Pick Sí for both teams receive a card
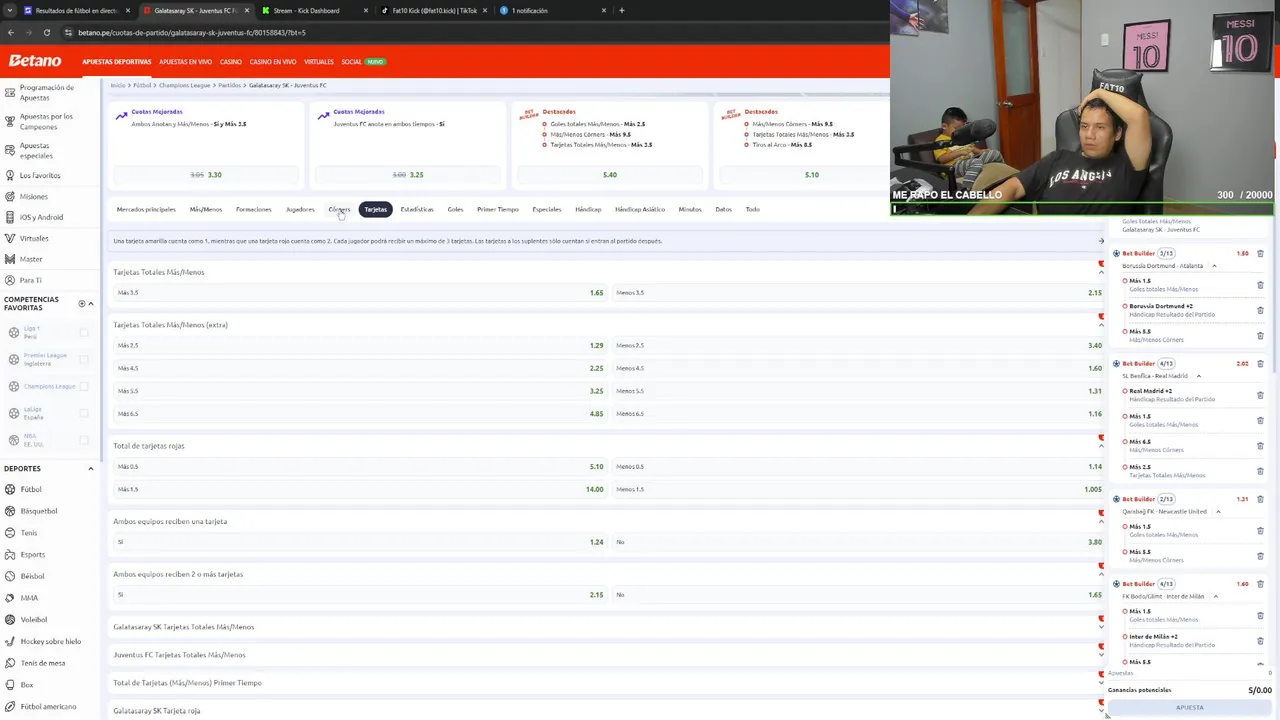 point(360,542)
